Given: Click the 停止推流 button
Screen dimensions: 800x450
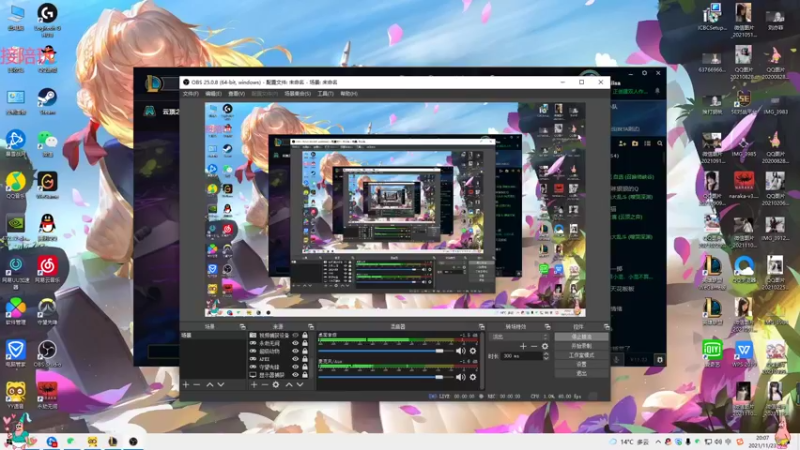Looking at the screenshot, I should 581,337.
